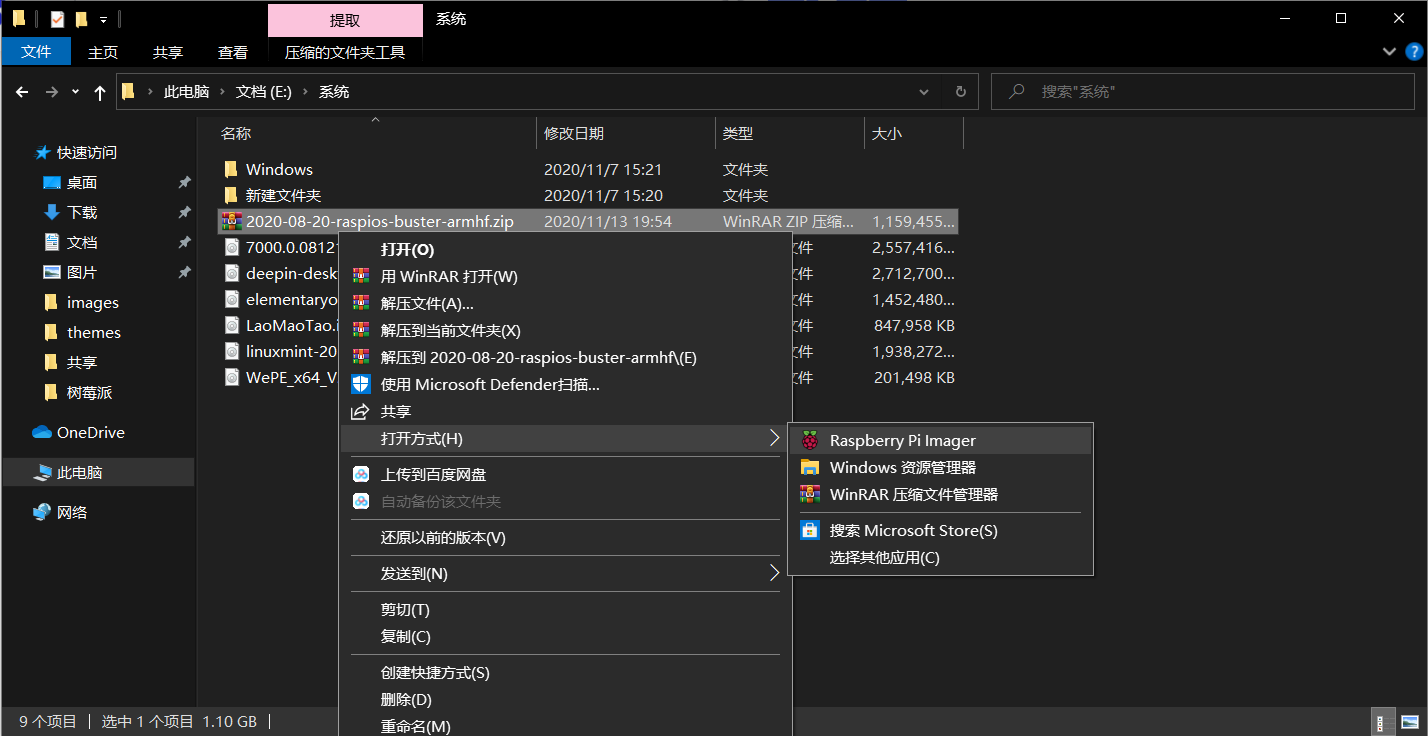Click the refresh button beside address bar
Viewport: 1428px width, 736px height.
[960, 91]
